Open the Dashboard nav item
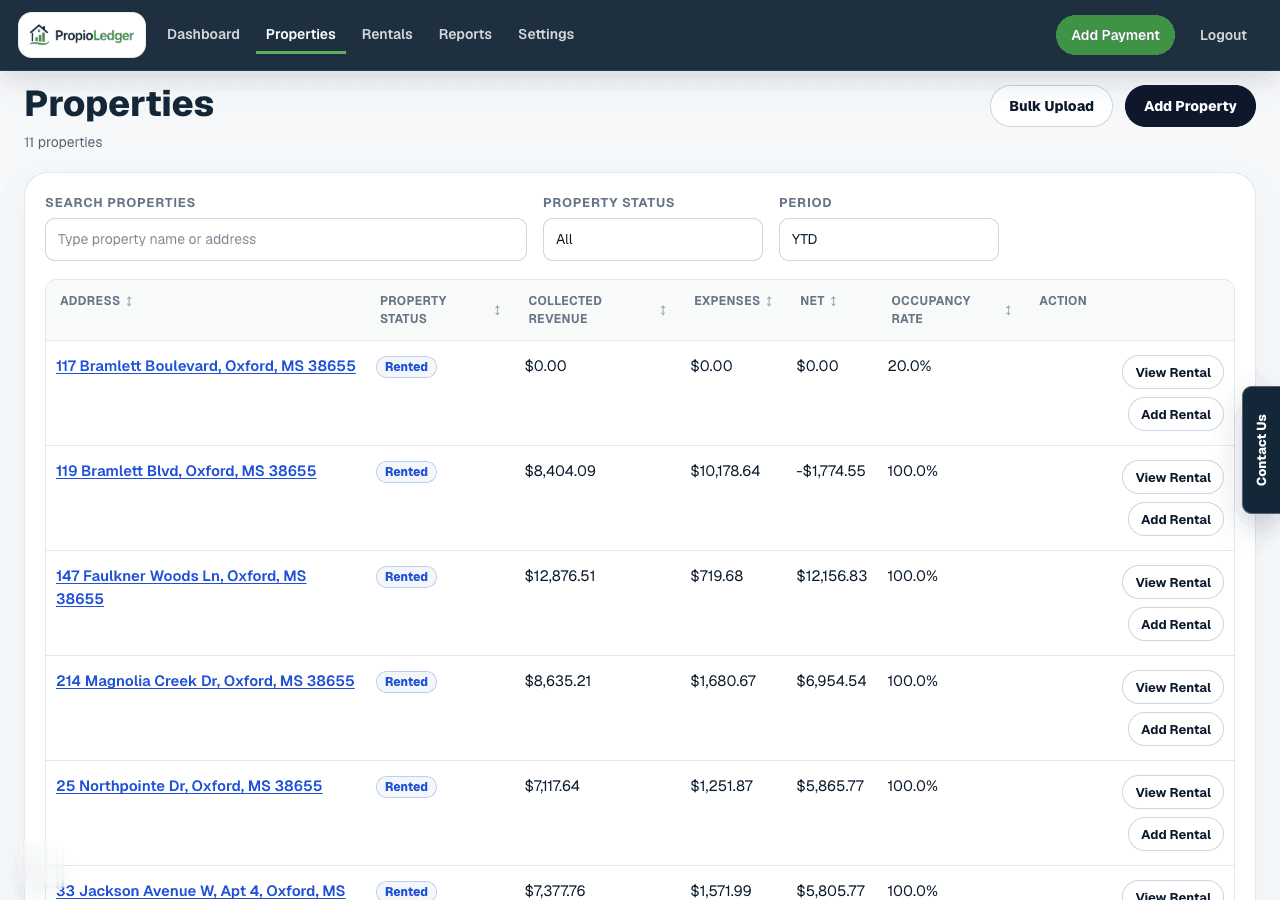 coord(203,34)
